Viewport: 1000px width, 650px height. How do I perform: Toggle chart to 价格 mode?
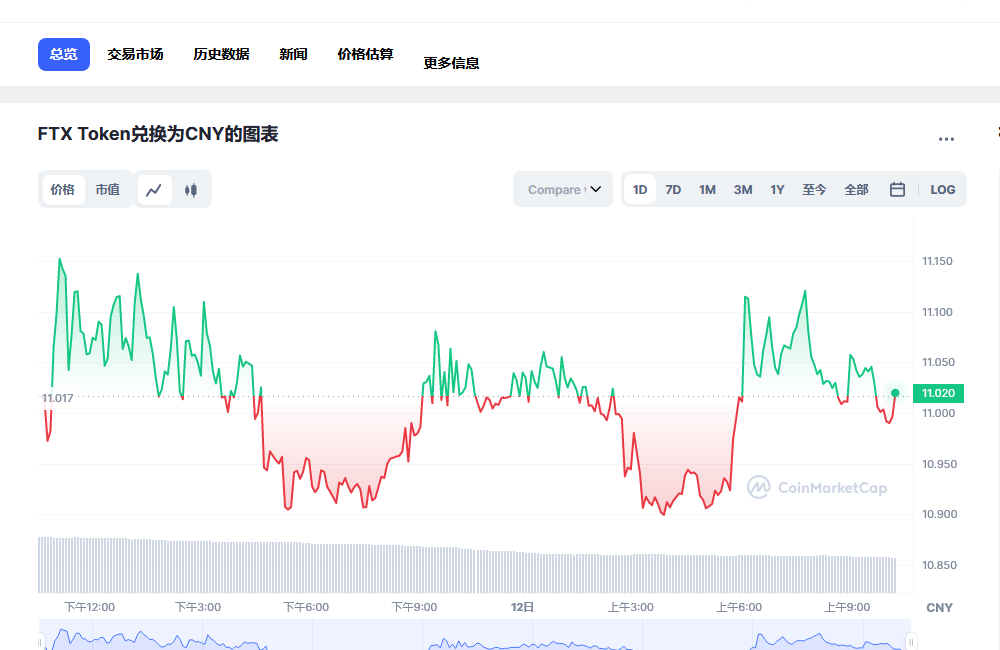[62, 190]
